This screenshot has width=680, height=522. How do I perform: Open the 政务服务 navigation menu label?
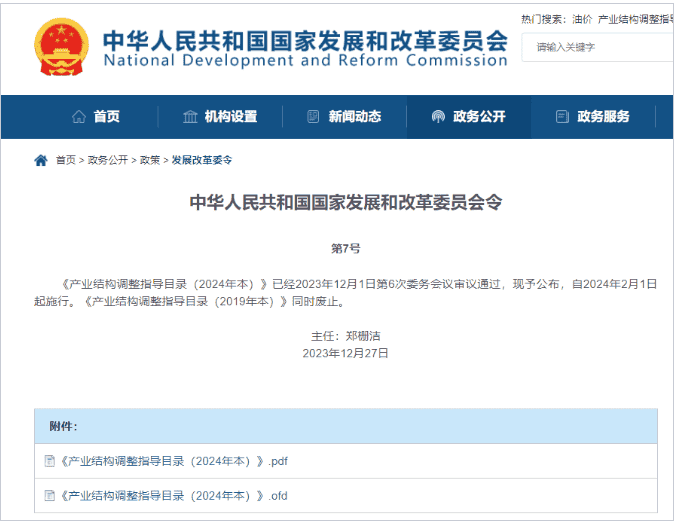coord(603,117)
